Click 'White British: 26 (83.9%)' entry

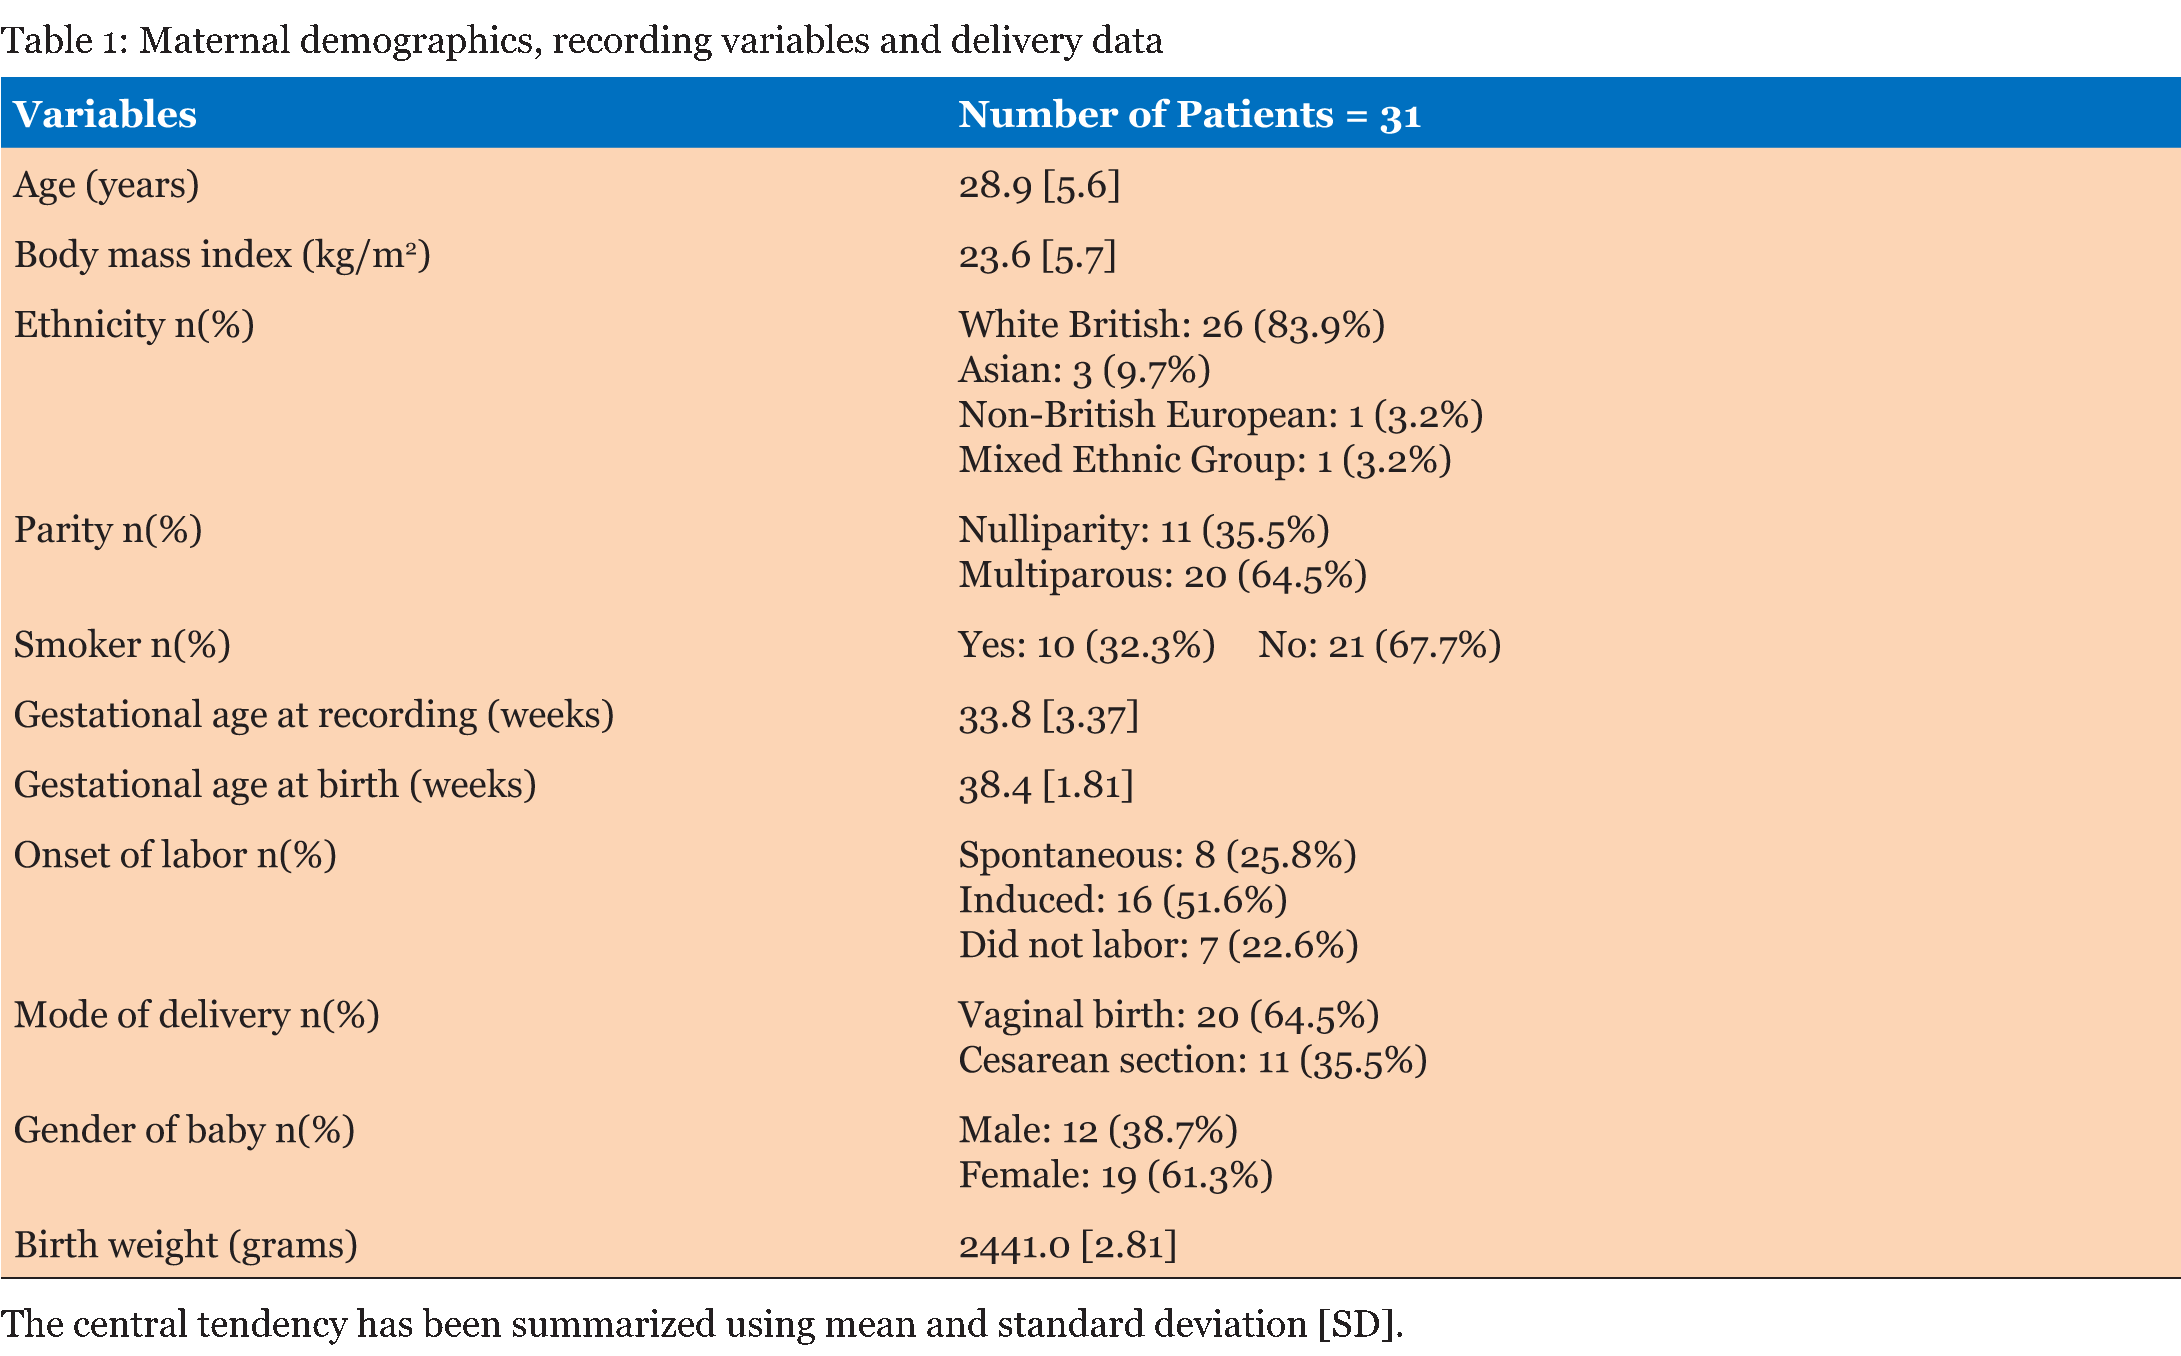click(x=1171, y=326)
